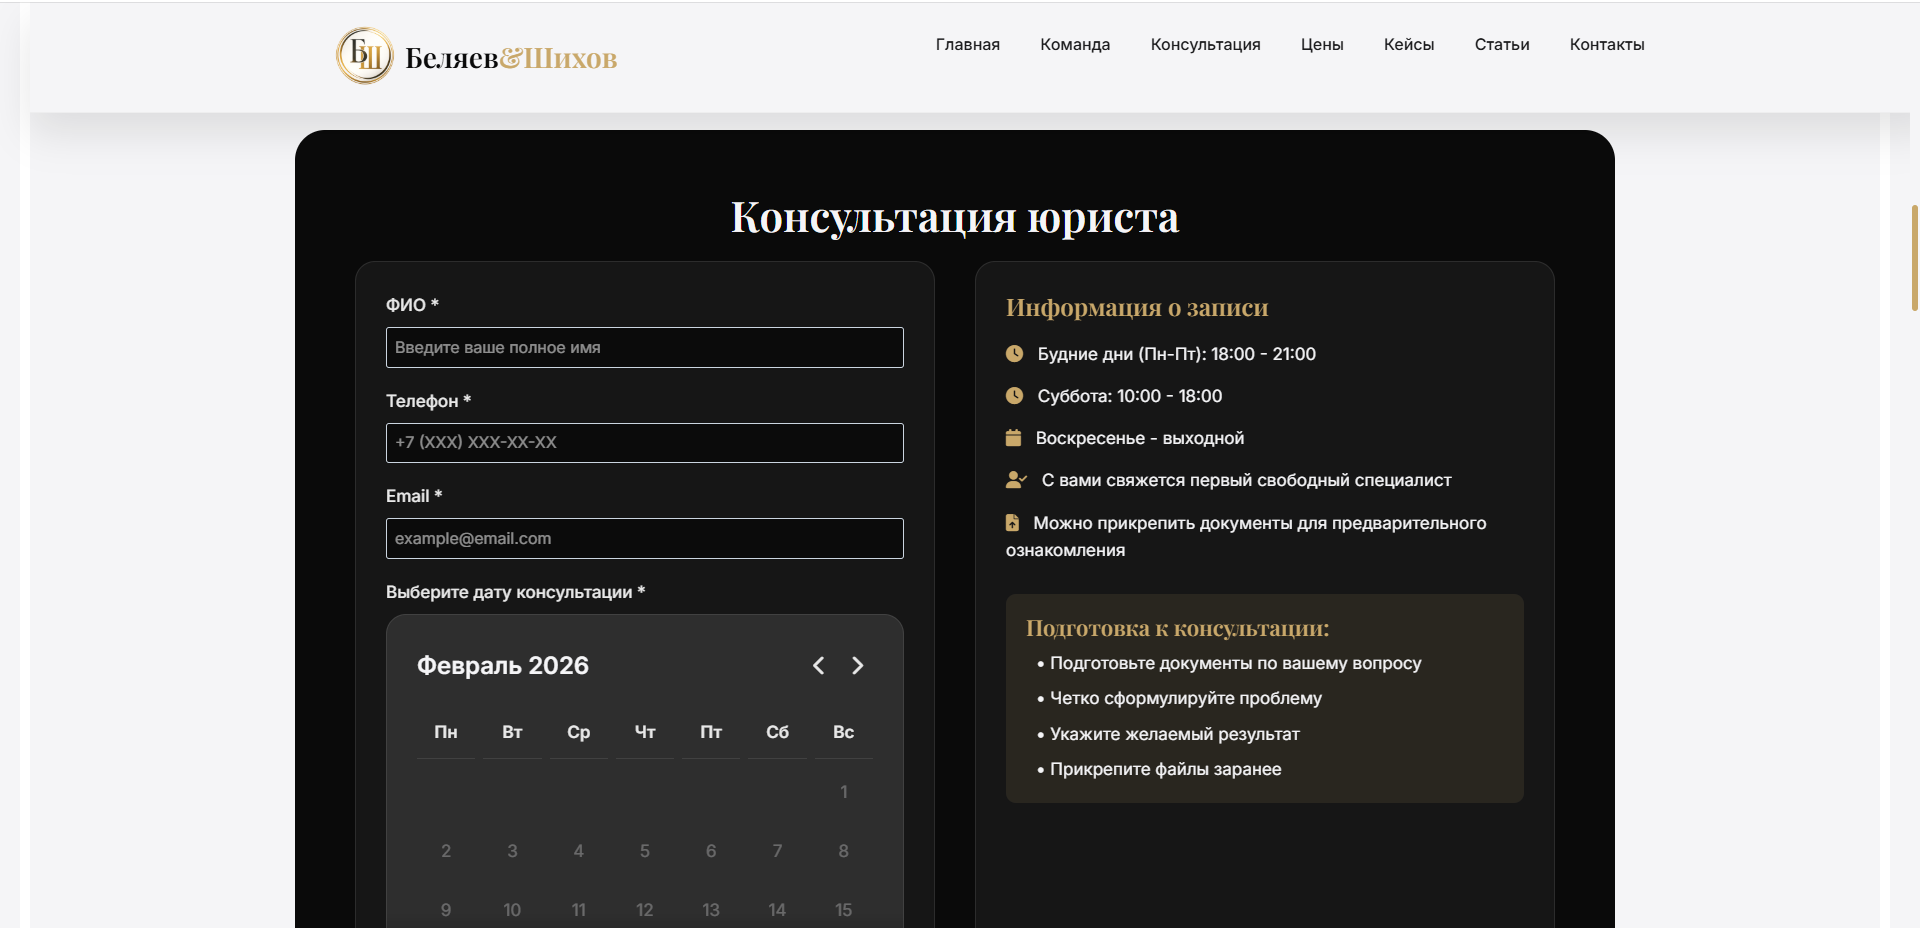Click the Ср weekday column header
This screenshot has height=928, width=1920.
pos(579,732)
